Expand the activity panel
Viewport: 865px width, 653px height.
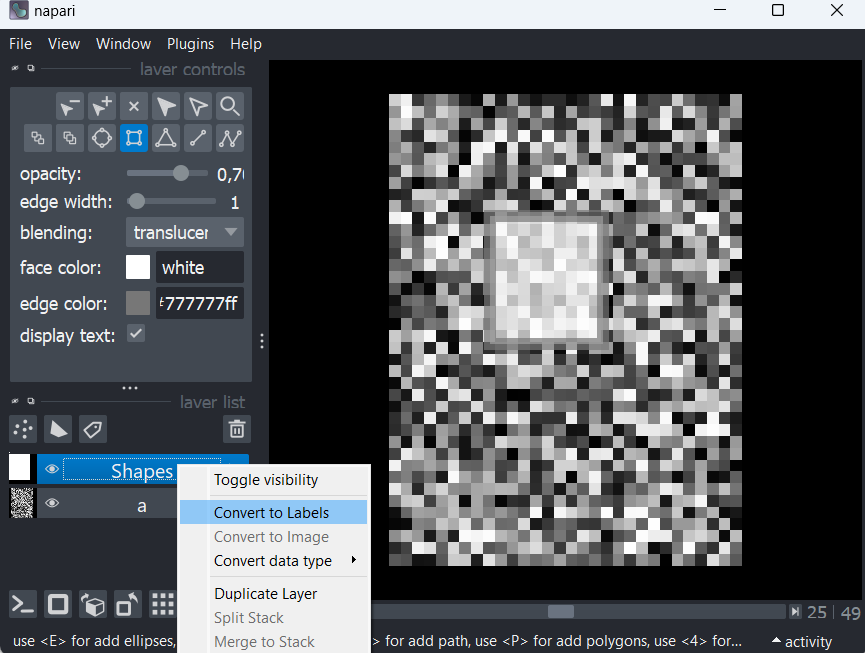802,641
